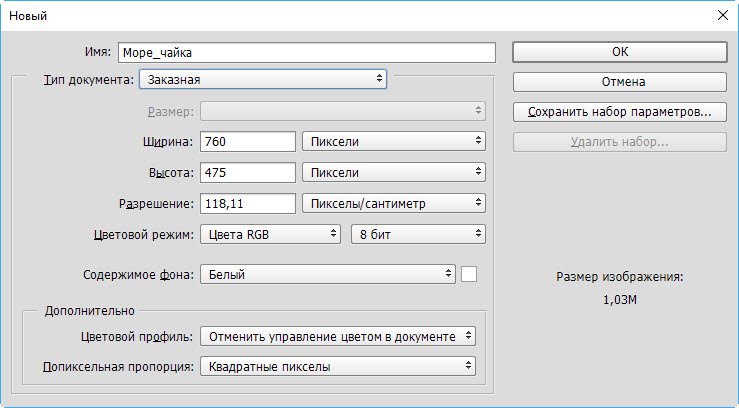Open the Тип документа dropdown set to Заказная
This screenshot has height=408, width=739.
point(263,77)
